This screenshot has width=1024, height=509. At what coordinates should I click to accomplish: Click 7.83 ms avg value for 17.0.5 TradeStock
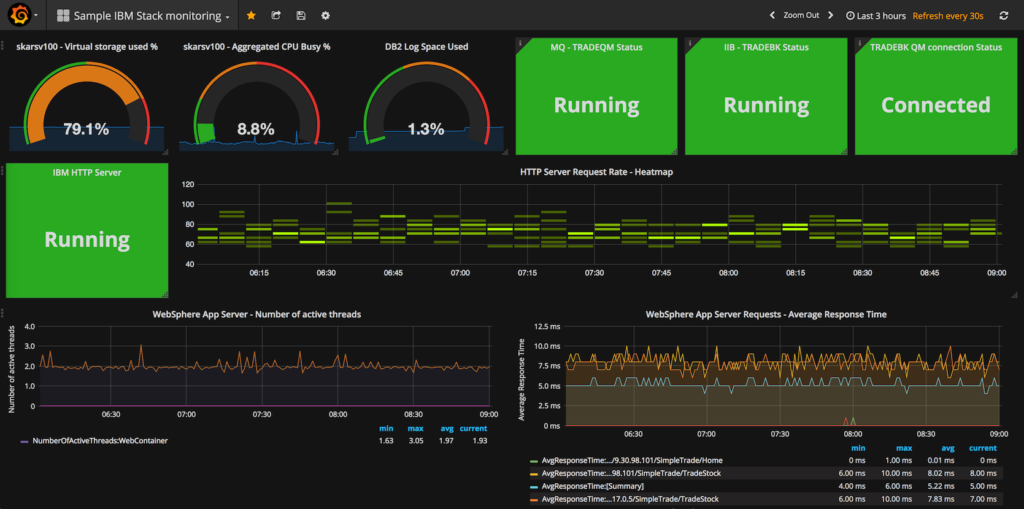click(x=941, y=500)
